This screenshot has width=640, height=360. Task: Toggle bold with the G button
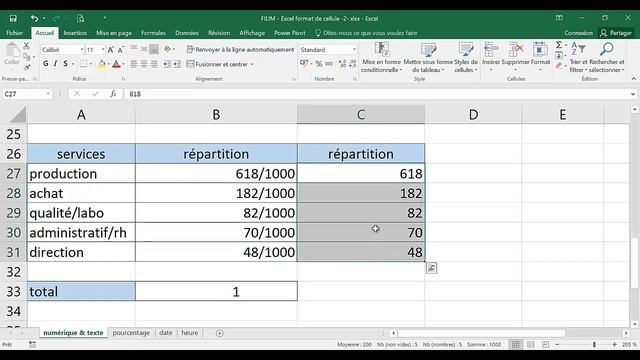[46, 64]
